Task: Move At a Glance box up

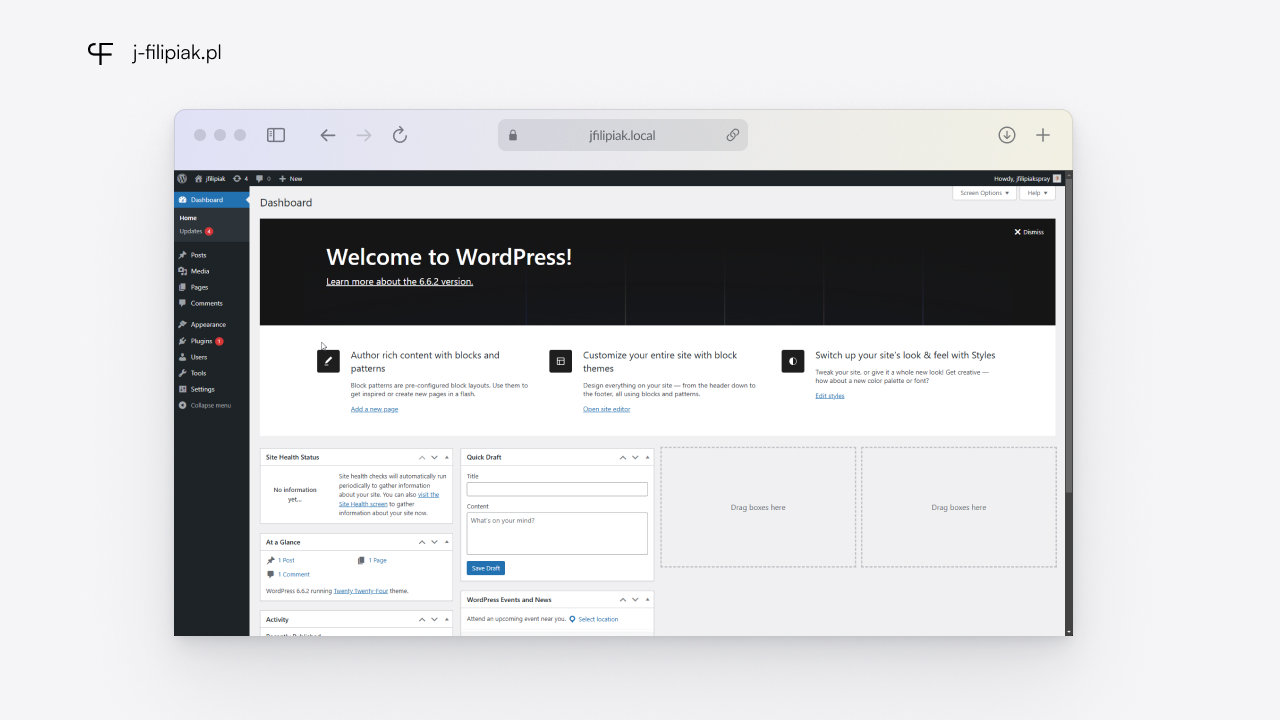Action: pyautogui.click(x=422, y=542)
